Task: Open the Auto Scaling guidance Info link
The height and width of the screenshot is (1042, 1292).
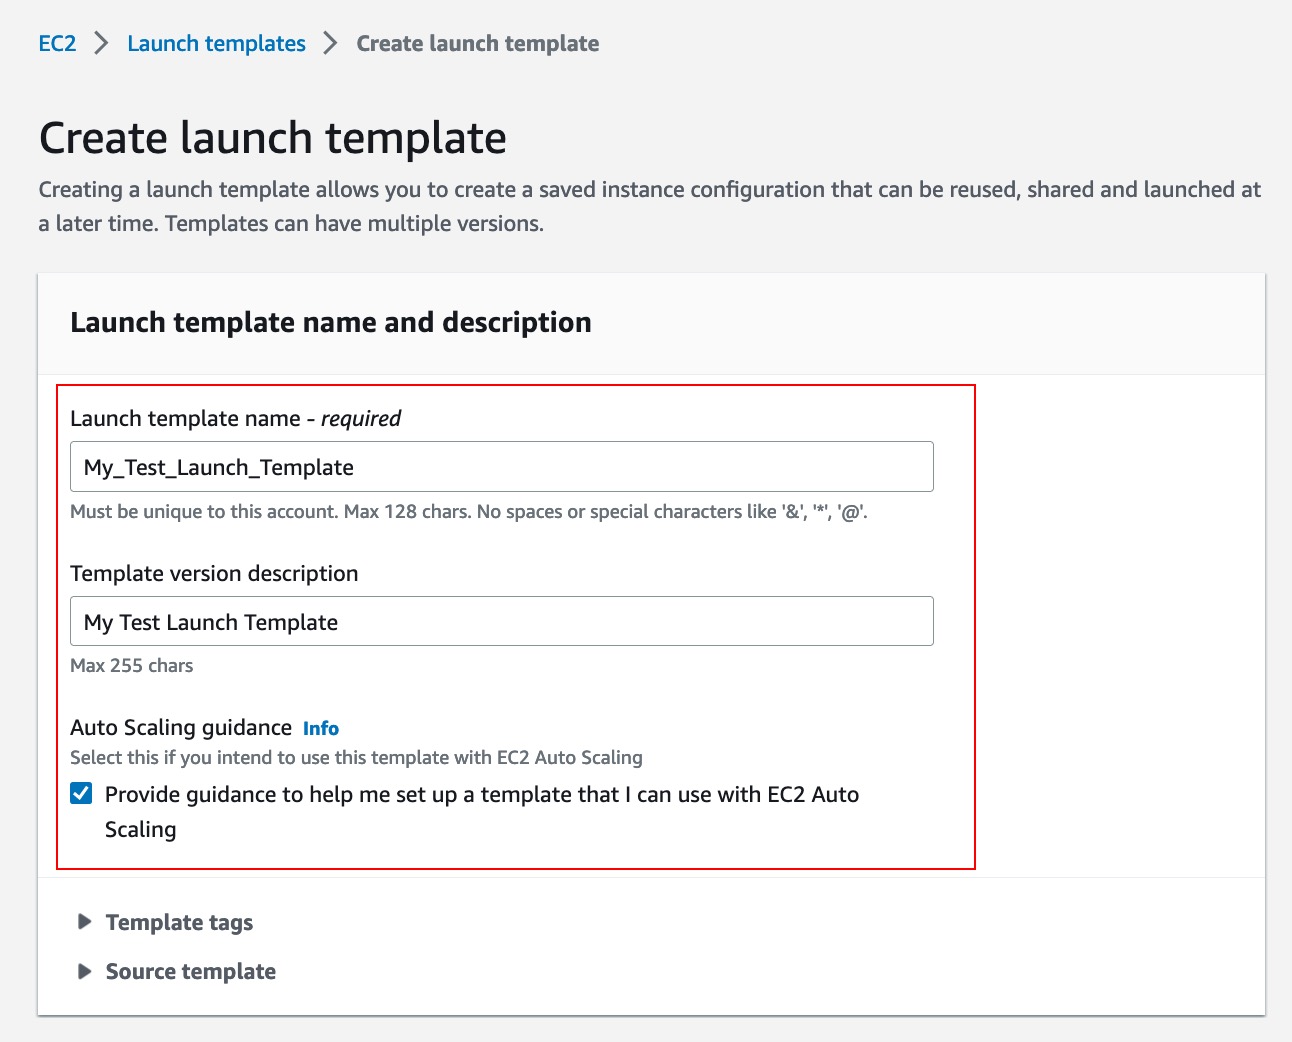Action: click(x=321, y=729)
